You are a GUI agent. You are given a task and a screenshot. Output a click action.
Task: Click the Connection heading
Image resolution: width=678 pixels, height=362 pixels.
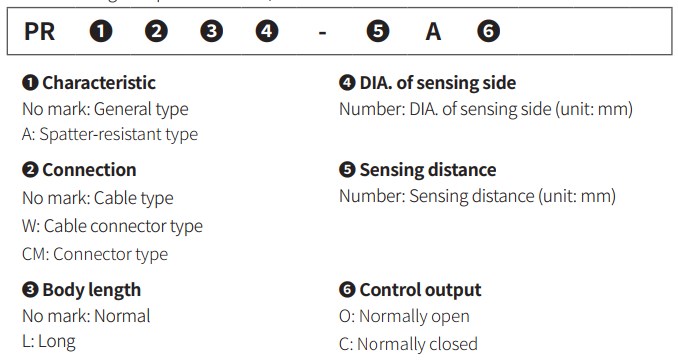[89, 170]
